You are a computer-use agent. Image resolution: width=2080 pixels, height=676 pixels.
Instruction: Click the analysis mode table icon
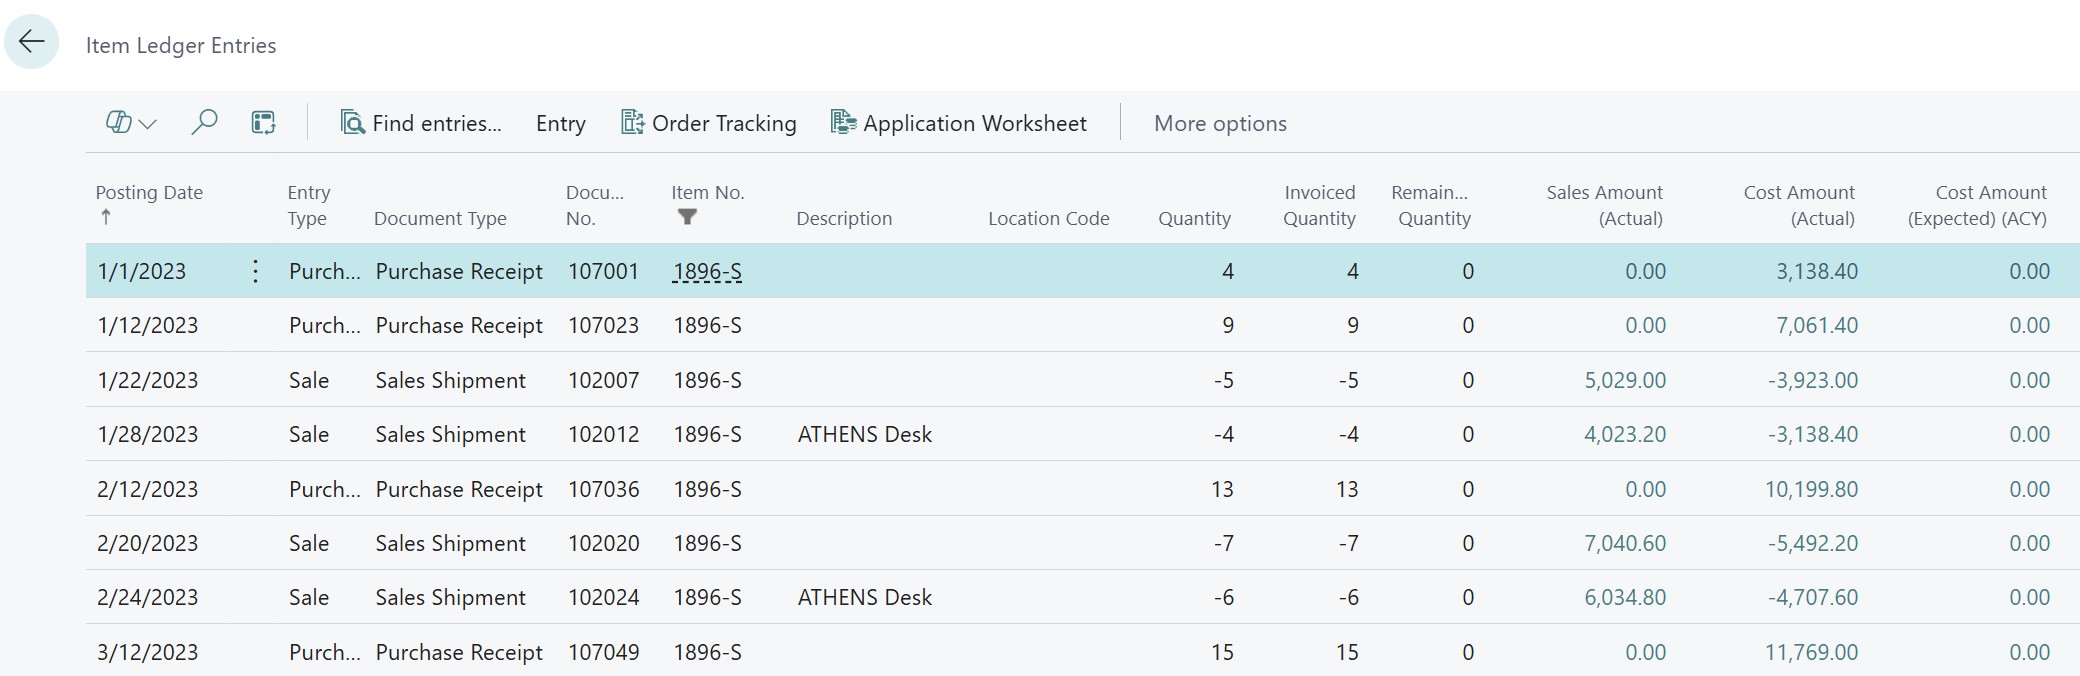point(263,122)
